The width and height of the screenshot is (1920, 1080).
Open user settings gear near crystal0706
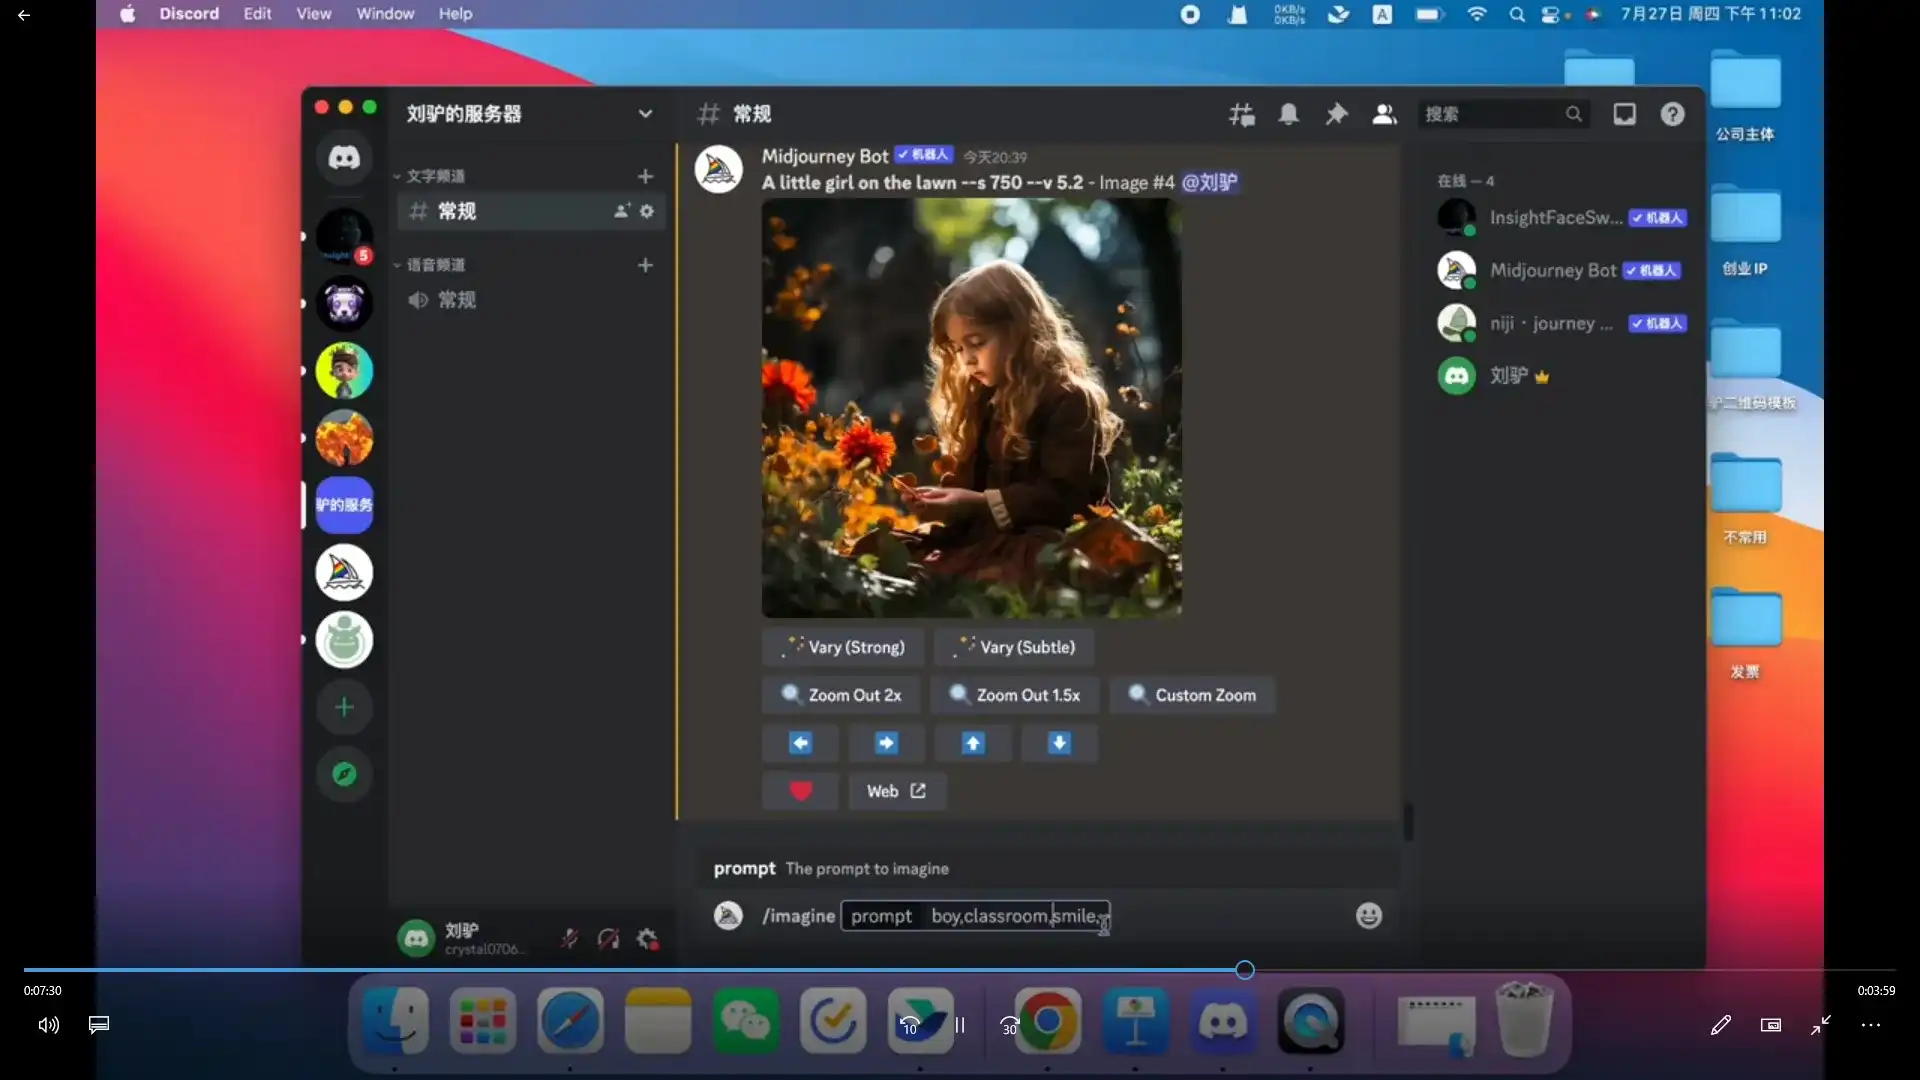(647, 939)
